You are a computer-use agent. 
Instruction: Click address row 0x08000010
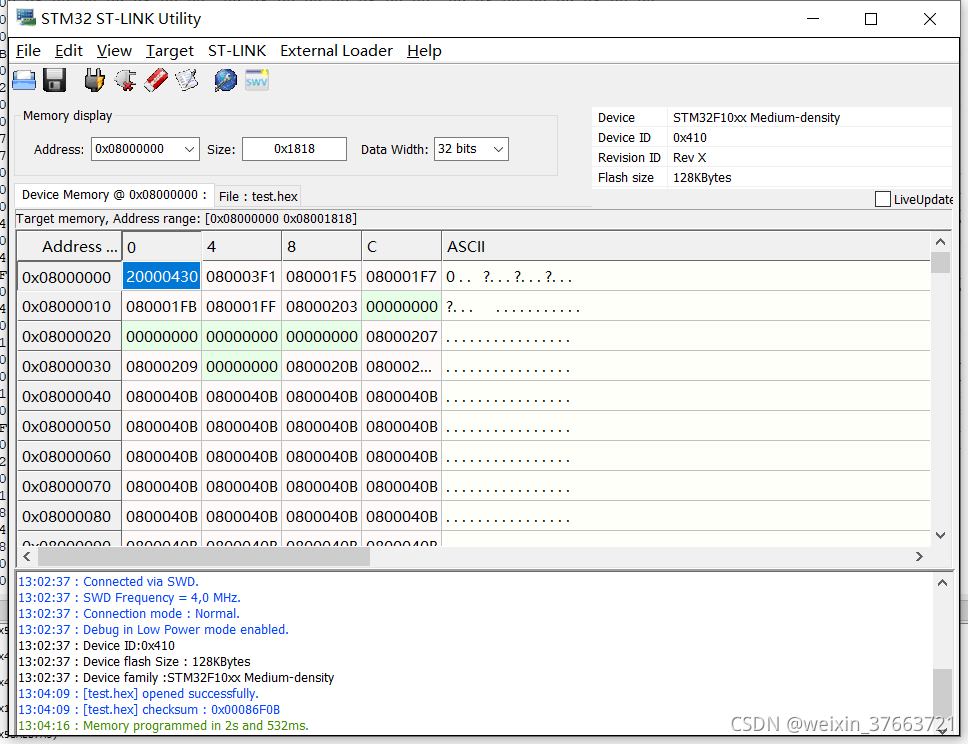pos(67,307)
